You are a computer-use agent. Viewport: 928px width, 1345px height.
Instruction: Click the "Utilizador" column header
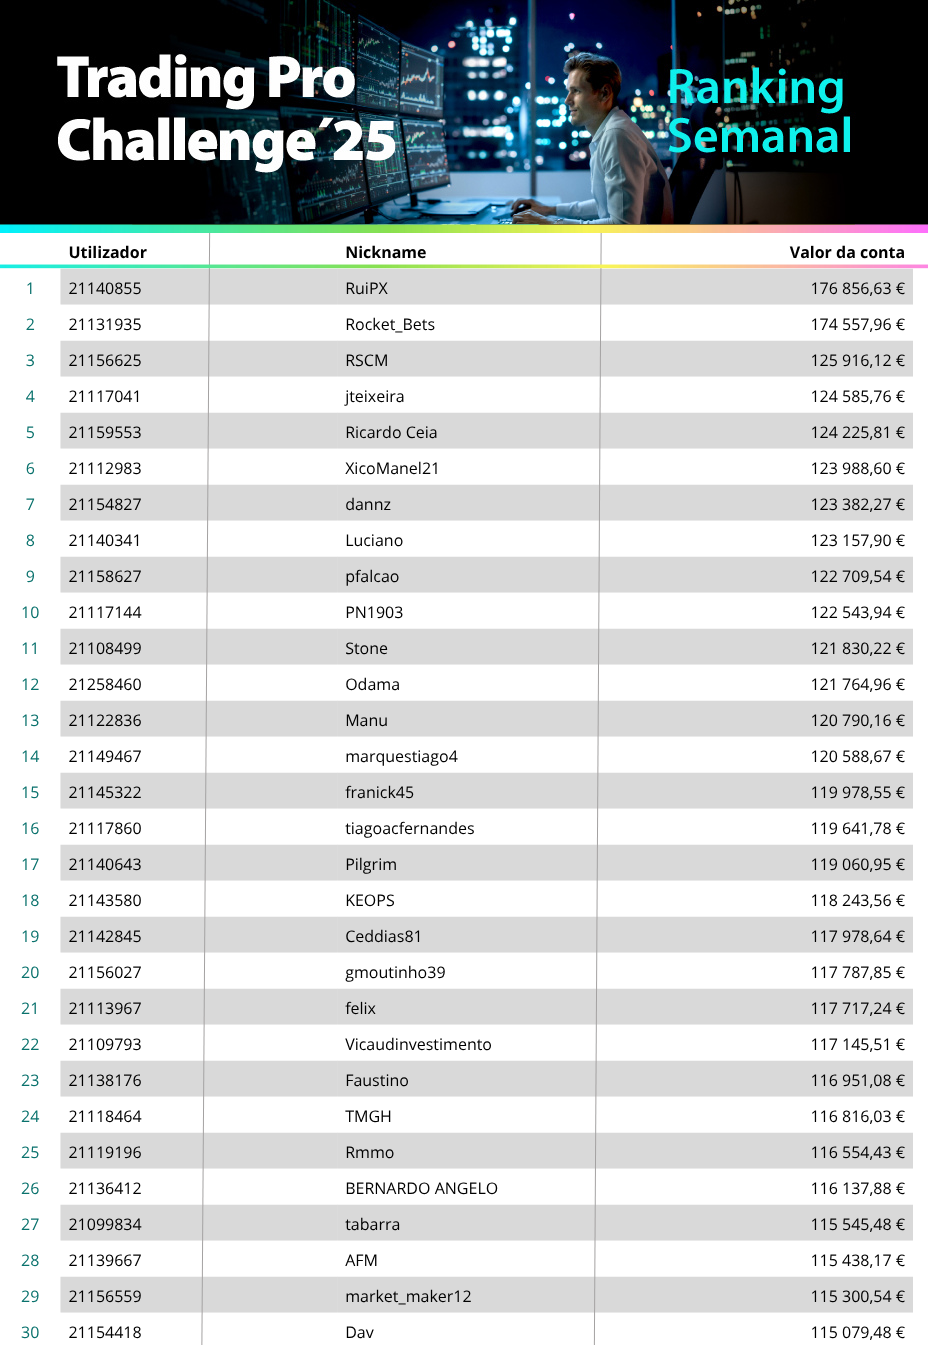pyautogui.click(x=107, y=252)
